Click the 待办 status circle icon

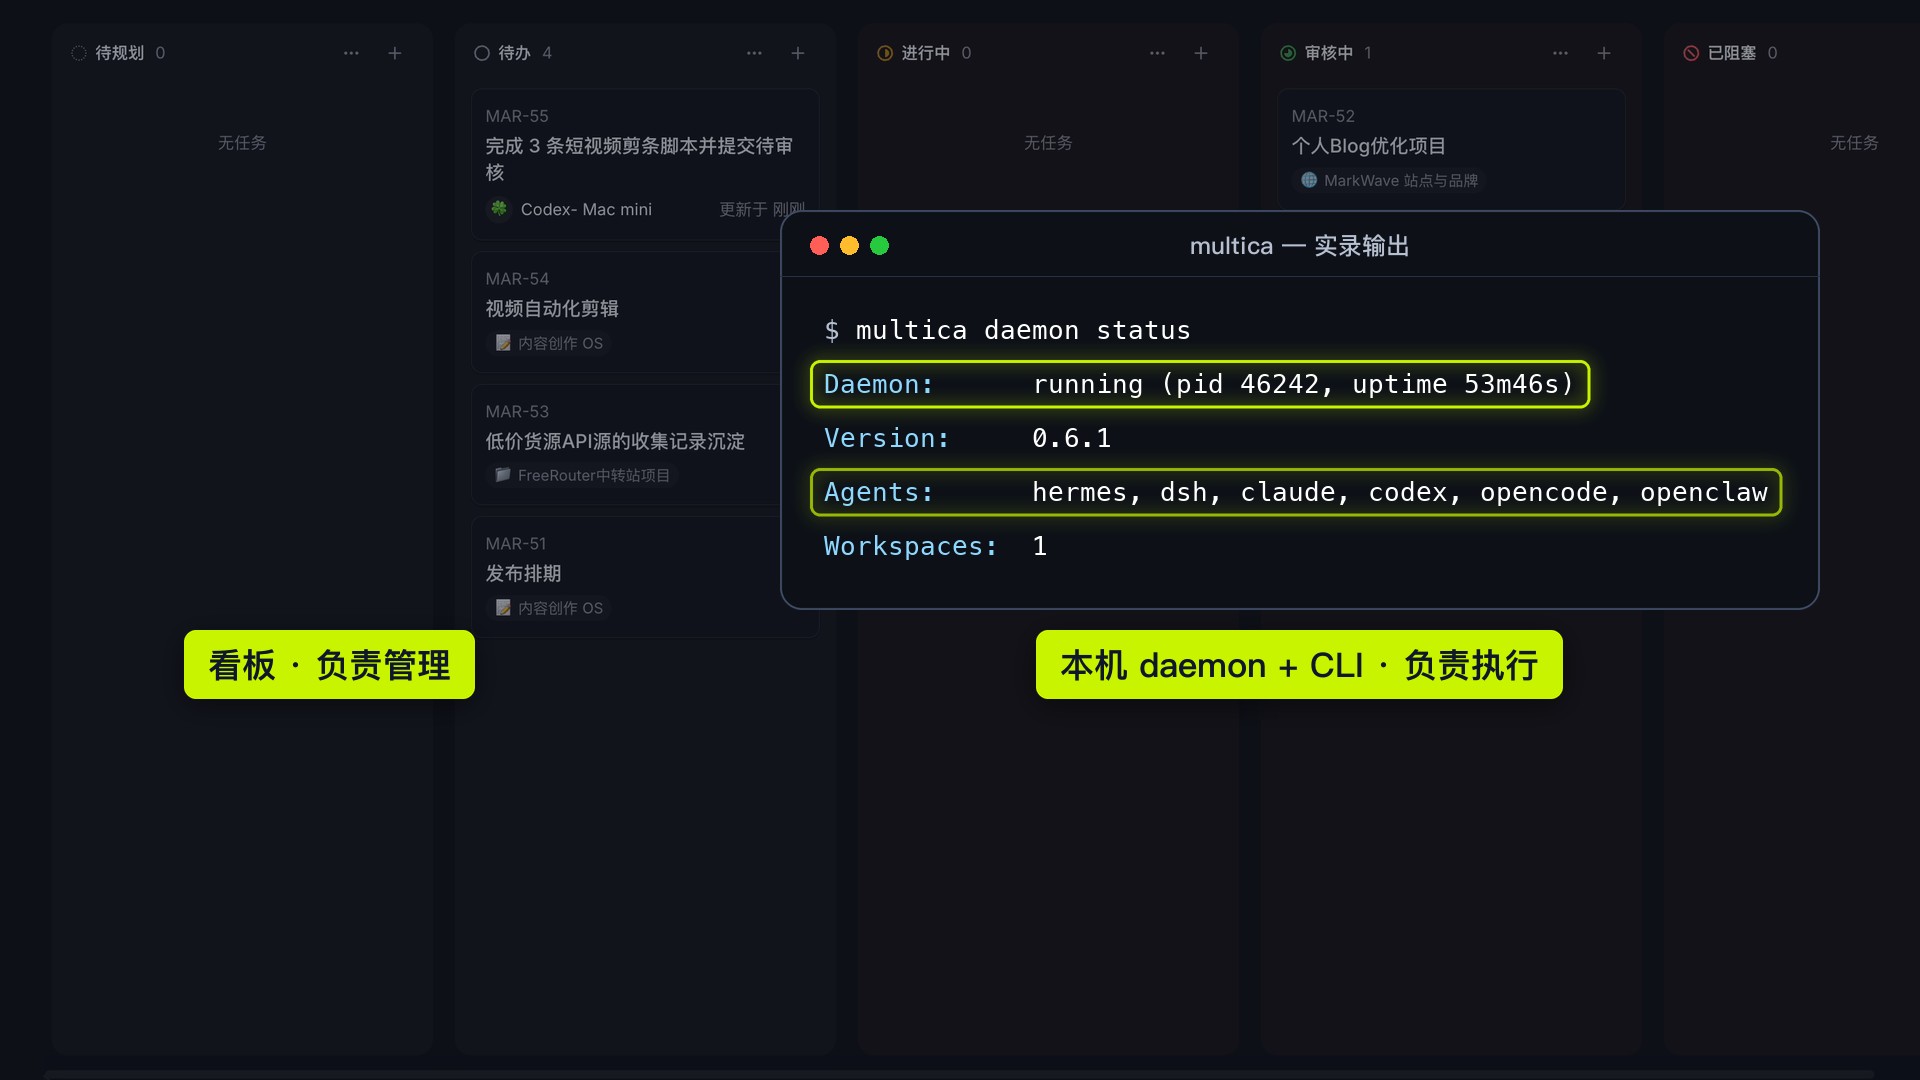[x=482, y=53]
